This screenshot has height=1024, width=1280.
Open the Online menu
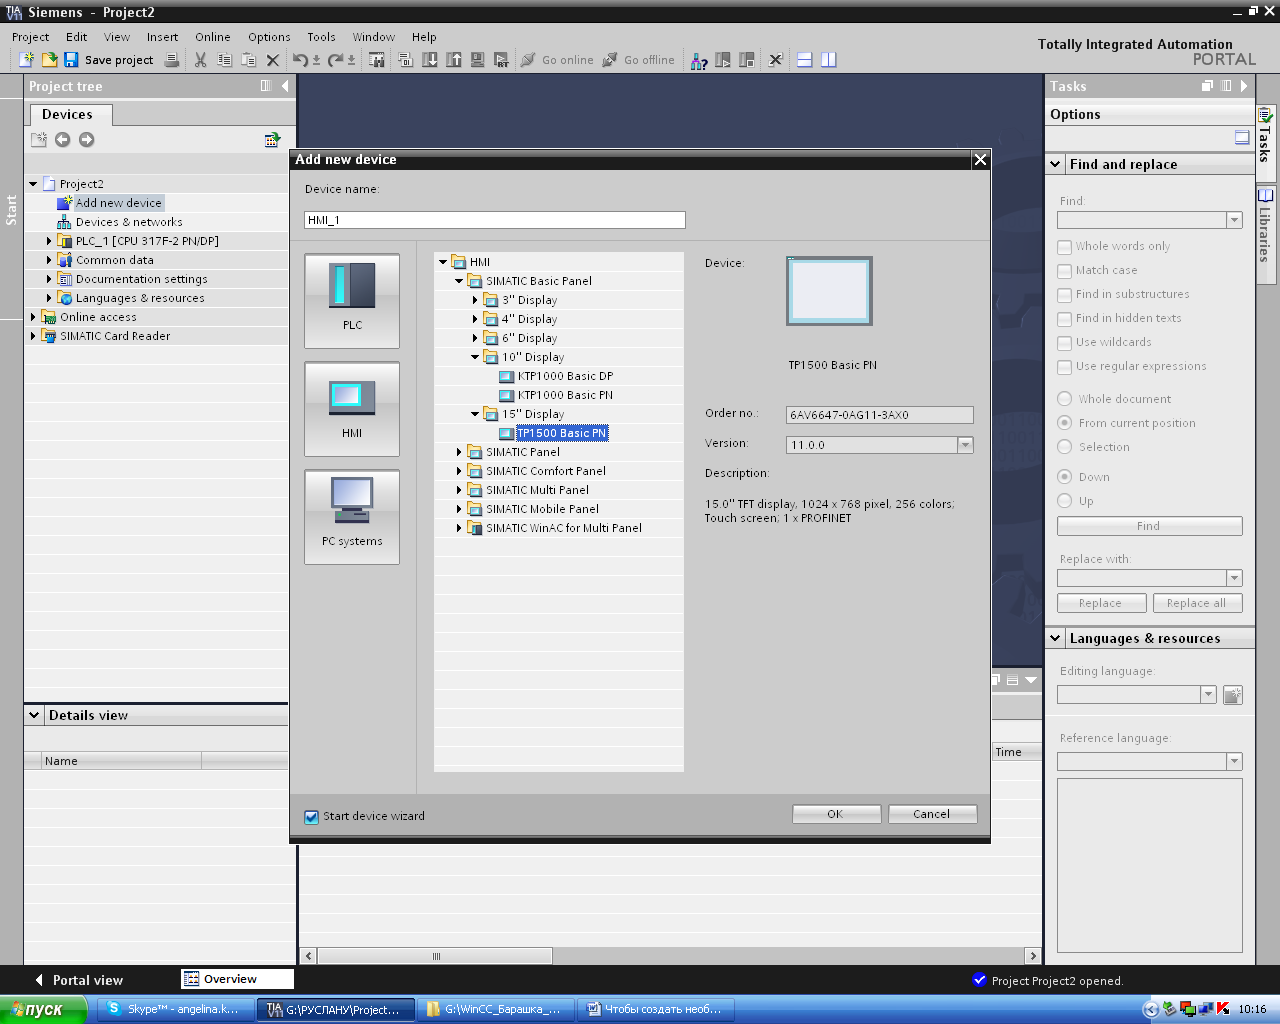[x=212, y=37]
